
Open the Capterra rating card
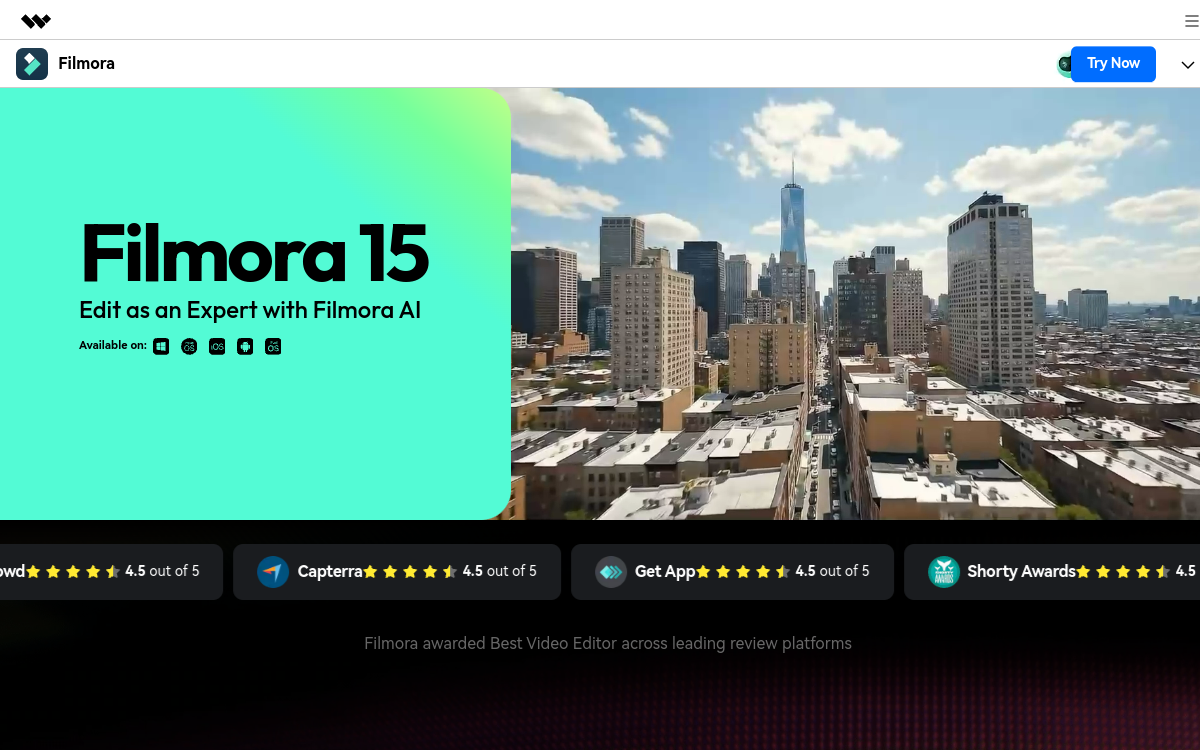tap(397, 572)
